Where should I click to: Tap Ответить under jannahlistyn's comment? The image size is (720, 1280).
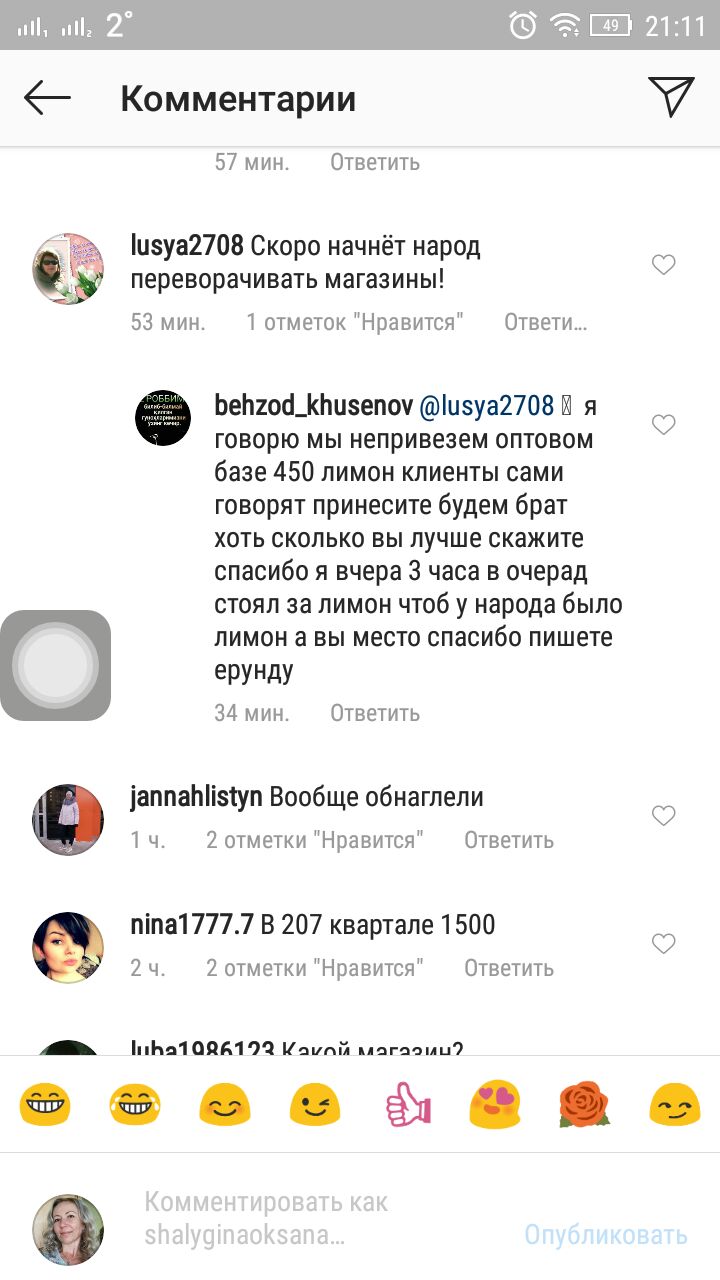pyautogui.click(x=509, y=840)
